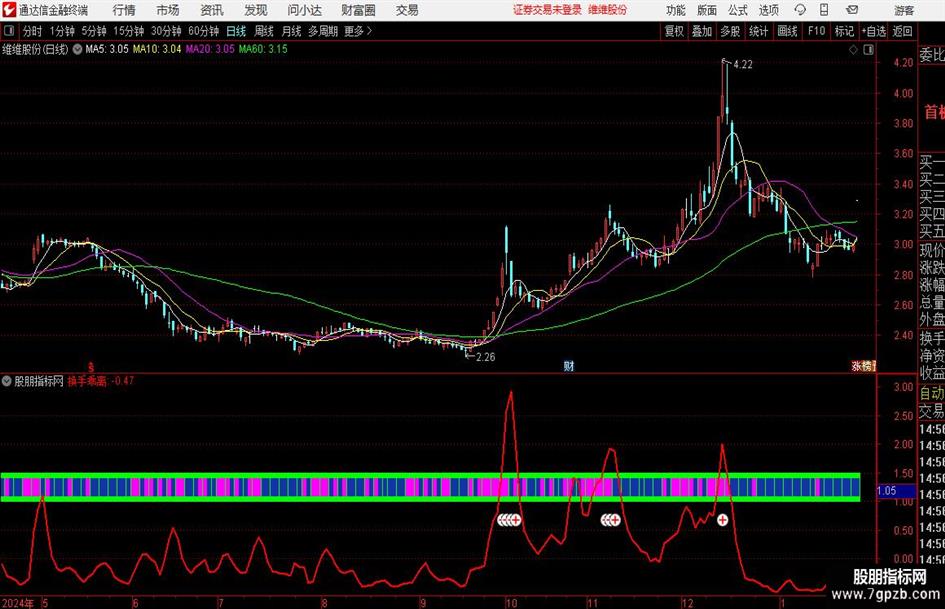This screenshot has height=609, width=945.
Task: Open the 问小达 menu
Action: [x=304, y=10]
